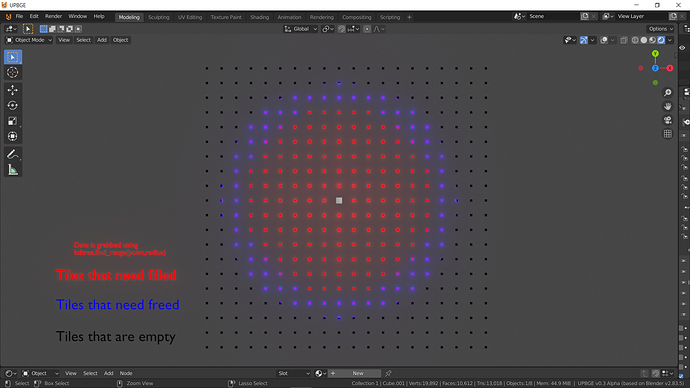Select rendered viewport shading sphere
This screenshot has width=690, height=388.
point(661,40)
